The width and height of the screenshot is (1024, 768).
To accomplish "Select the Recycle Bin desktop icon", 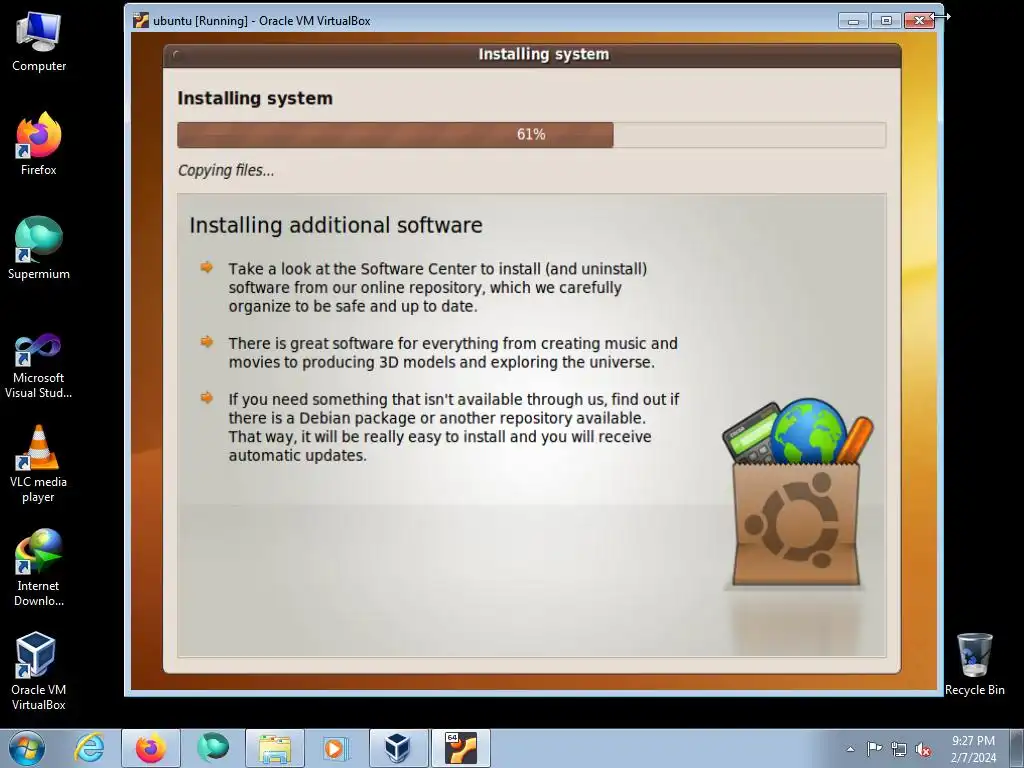I will tap(974, 664).
